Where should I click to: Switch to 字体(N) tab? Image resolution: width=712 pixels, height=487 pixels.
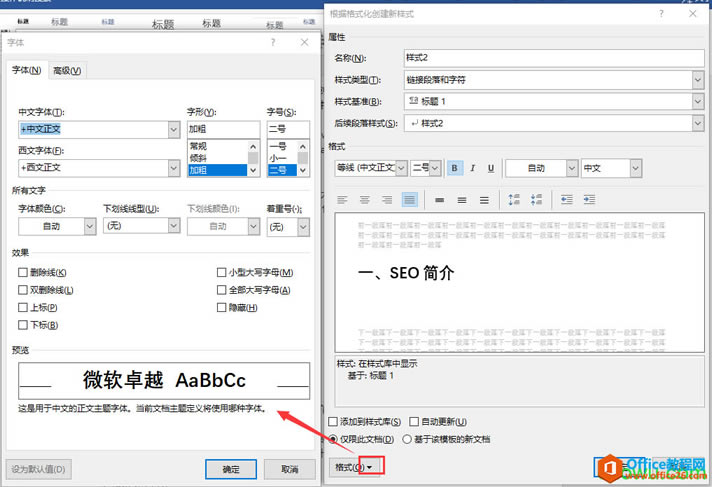click(26, 70)
